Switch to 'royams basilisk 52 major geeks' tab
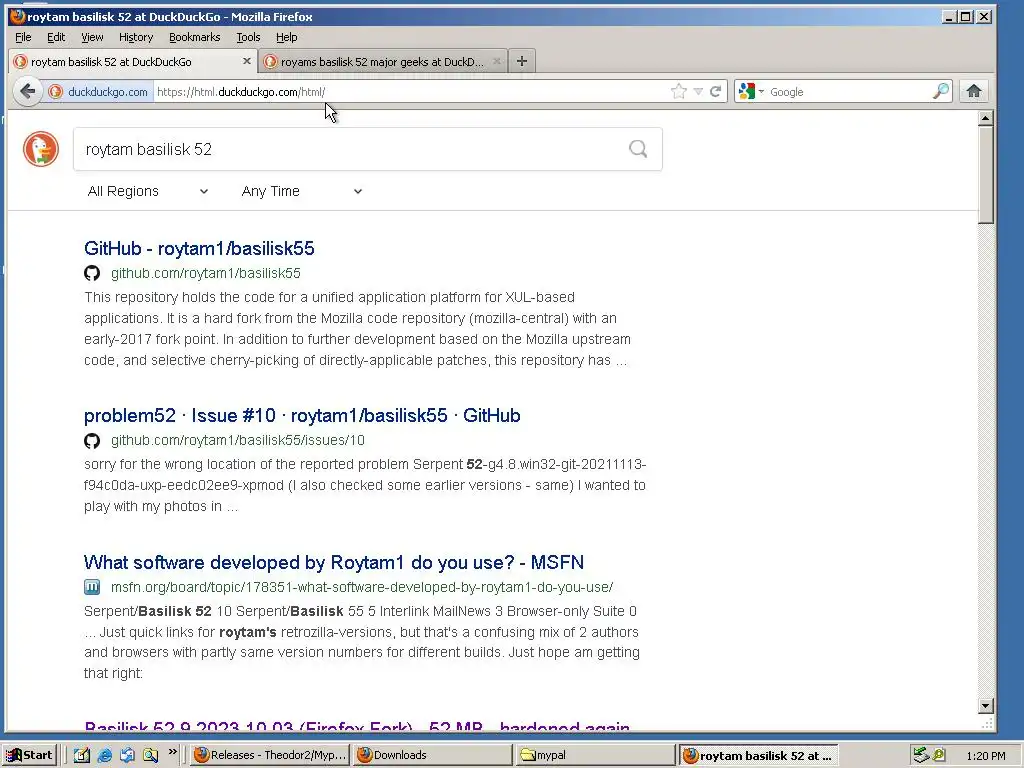The image size is (1024, 768). [x=383, y=61]
